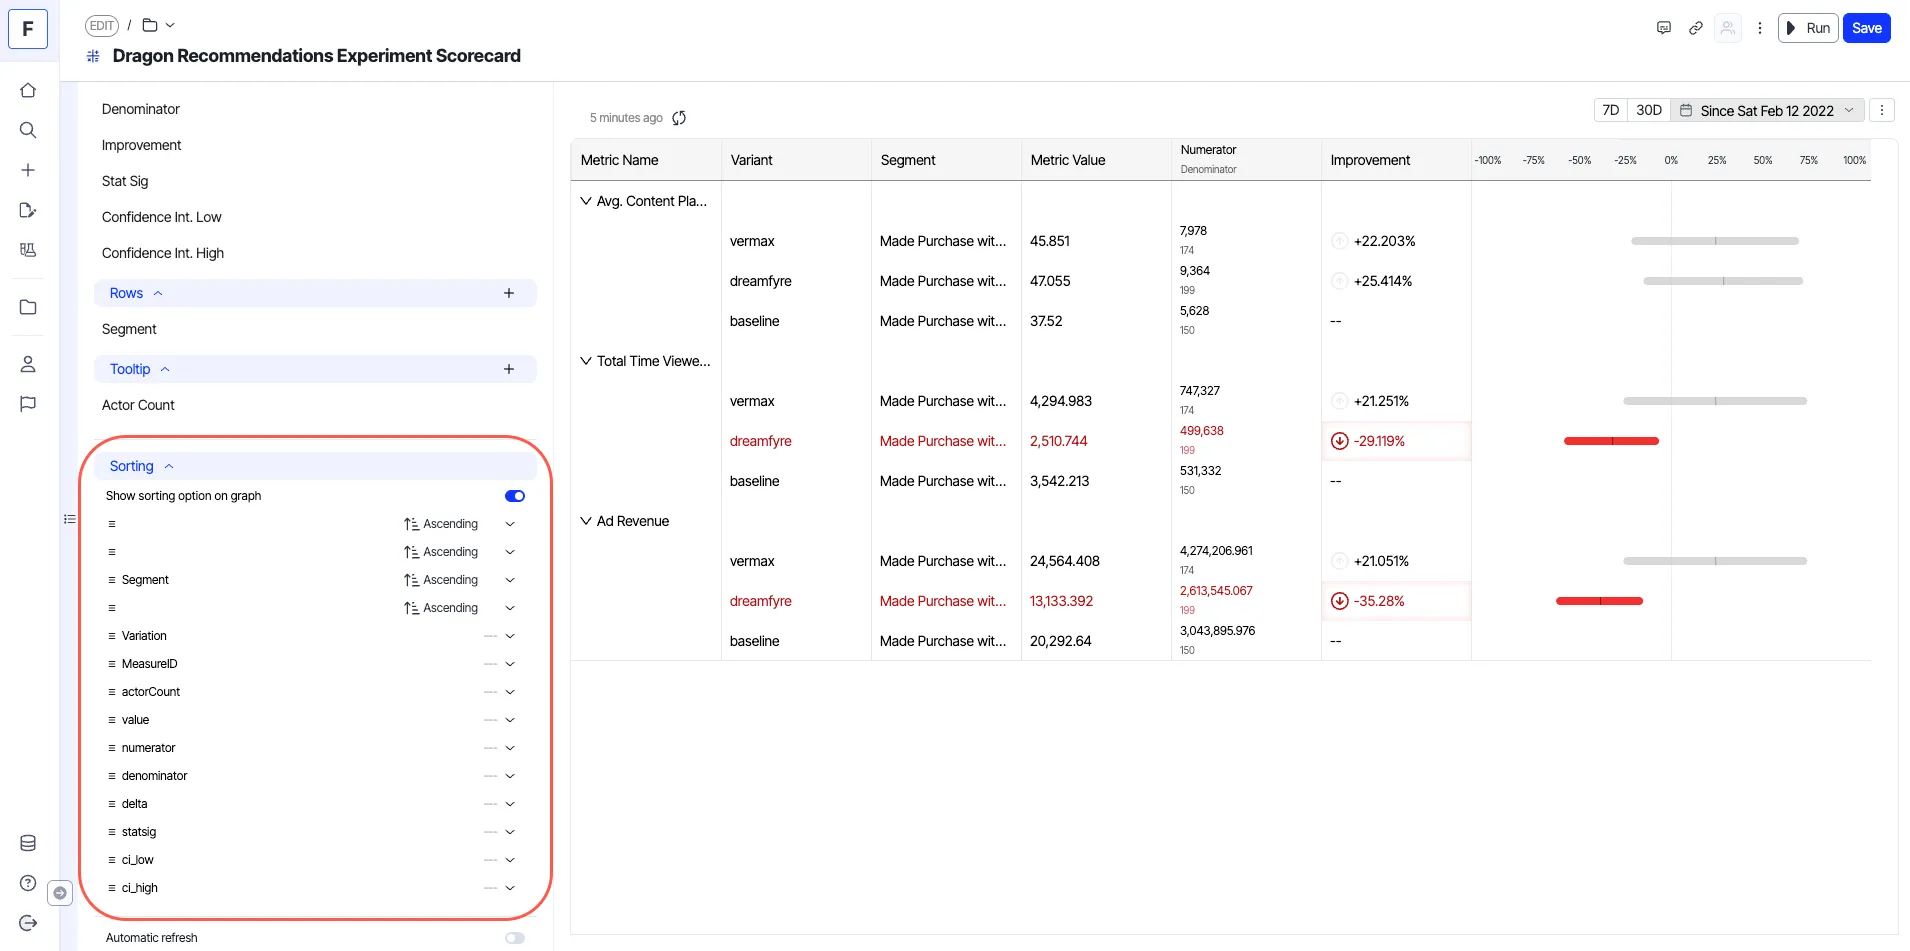Open the comments icon in top bar
The image size is (1910, 951).
tap(1664, 28)
